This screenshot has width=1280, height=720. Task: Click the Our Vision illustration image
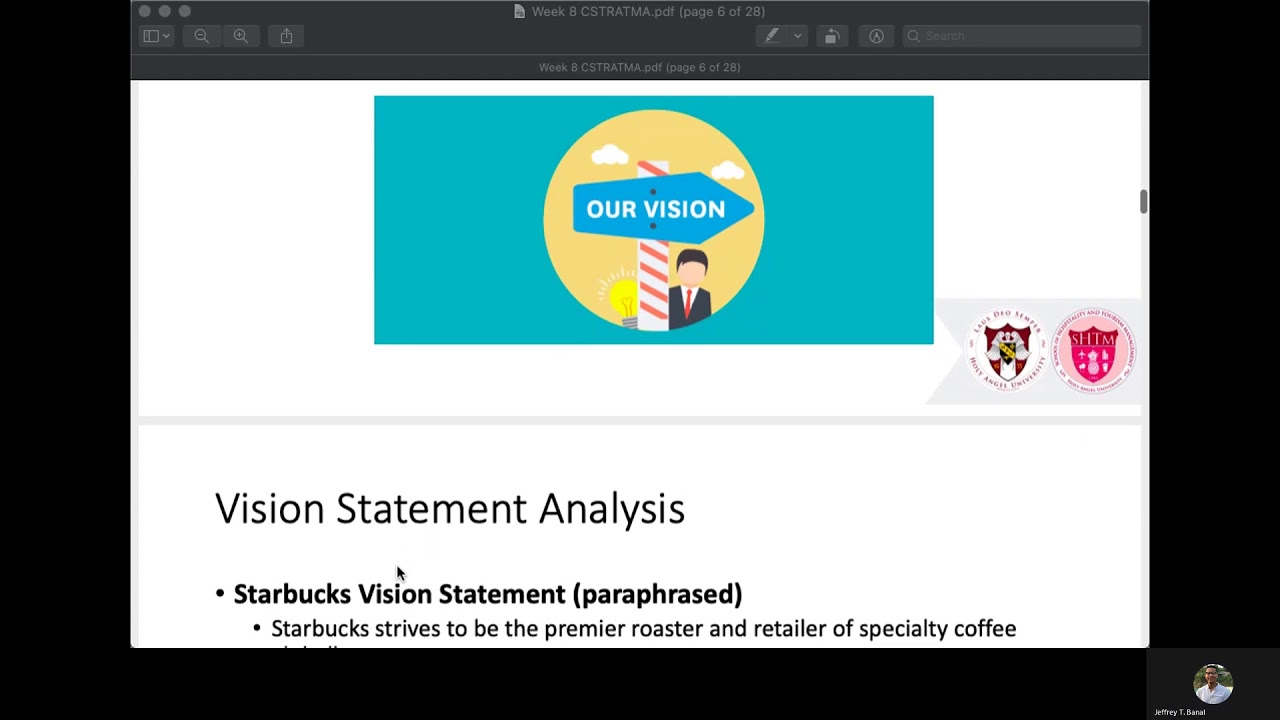[x=654, y=220]
